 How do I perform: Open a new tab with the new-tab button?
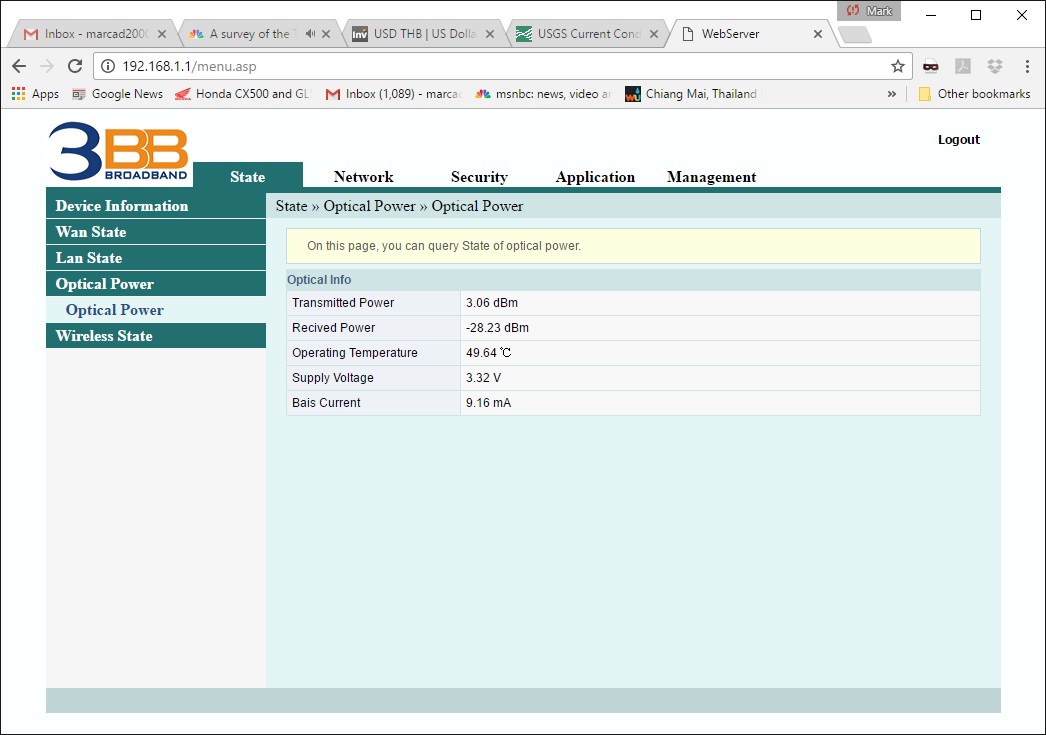(x=855, y=35)
